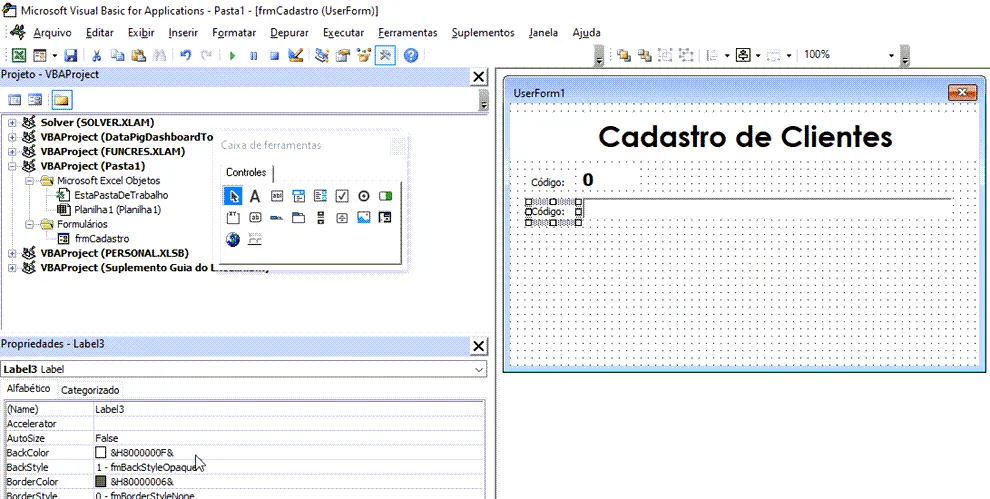Screen dimensions: 990x499
Task: Open the Center alignment dropdown arrow
Action: [x=758, y=56]
